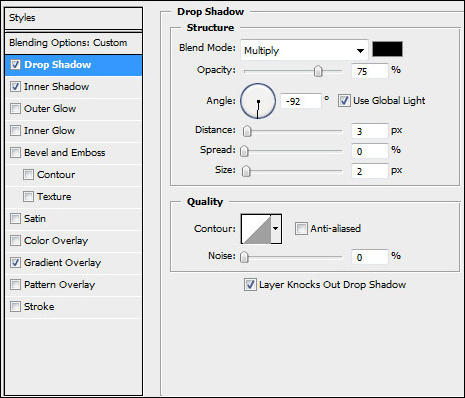Click the black shadow color swatch
This screenshot has height=398, width=465.
coord(387,49)
